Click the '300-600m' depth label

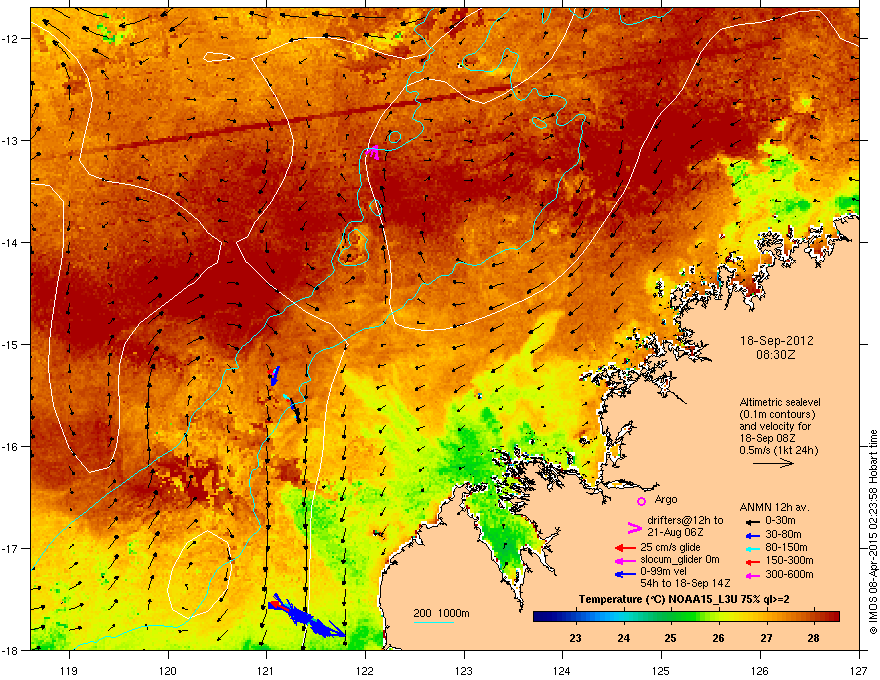789,574
